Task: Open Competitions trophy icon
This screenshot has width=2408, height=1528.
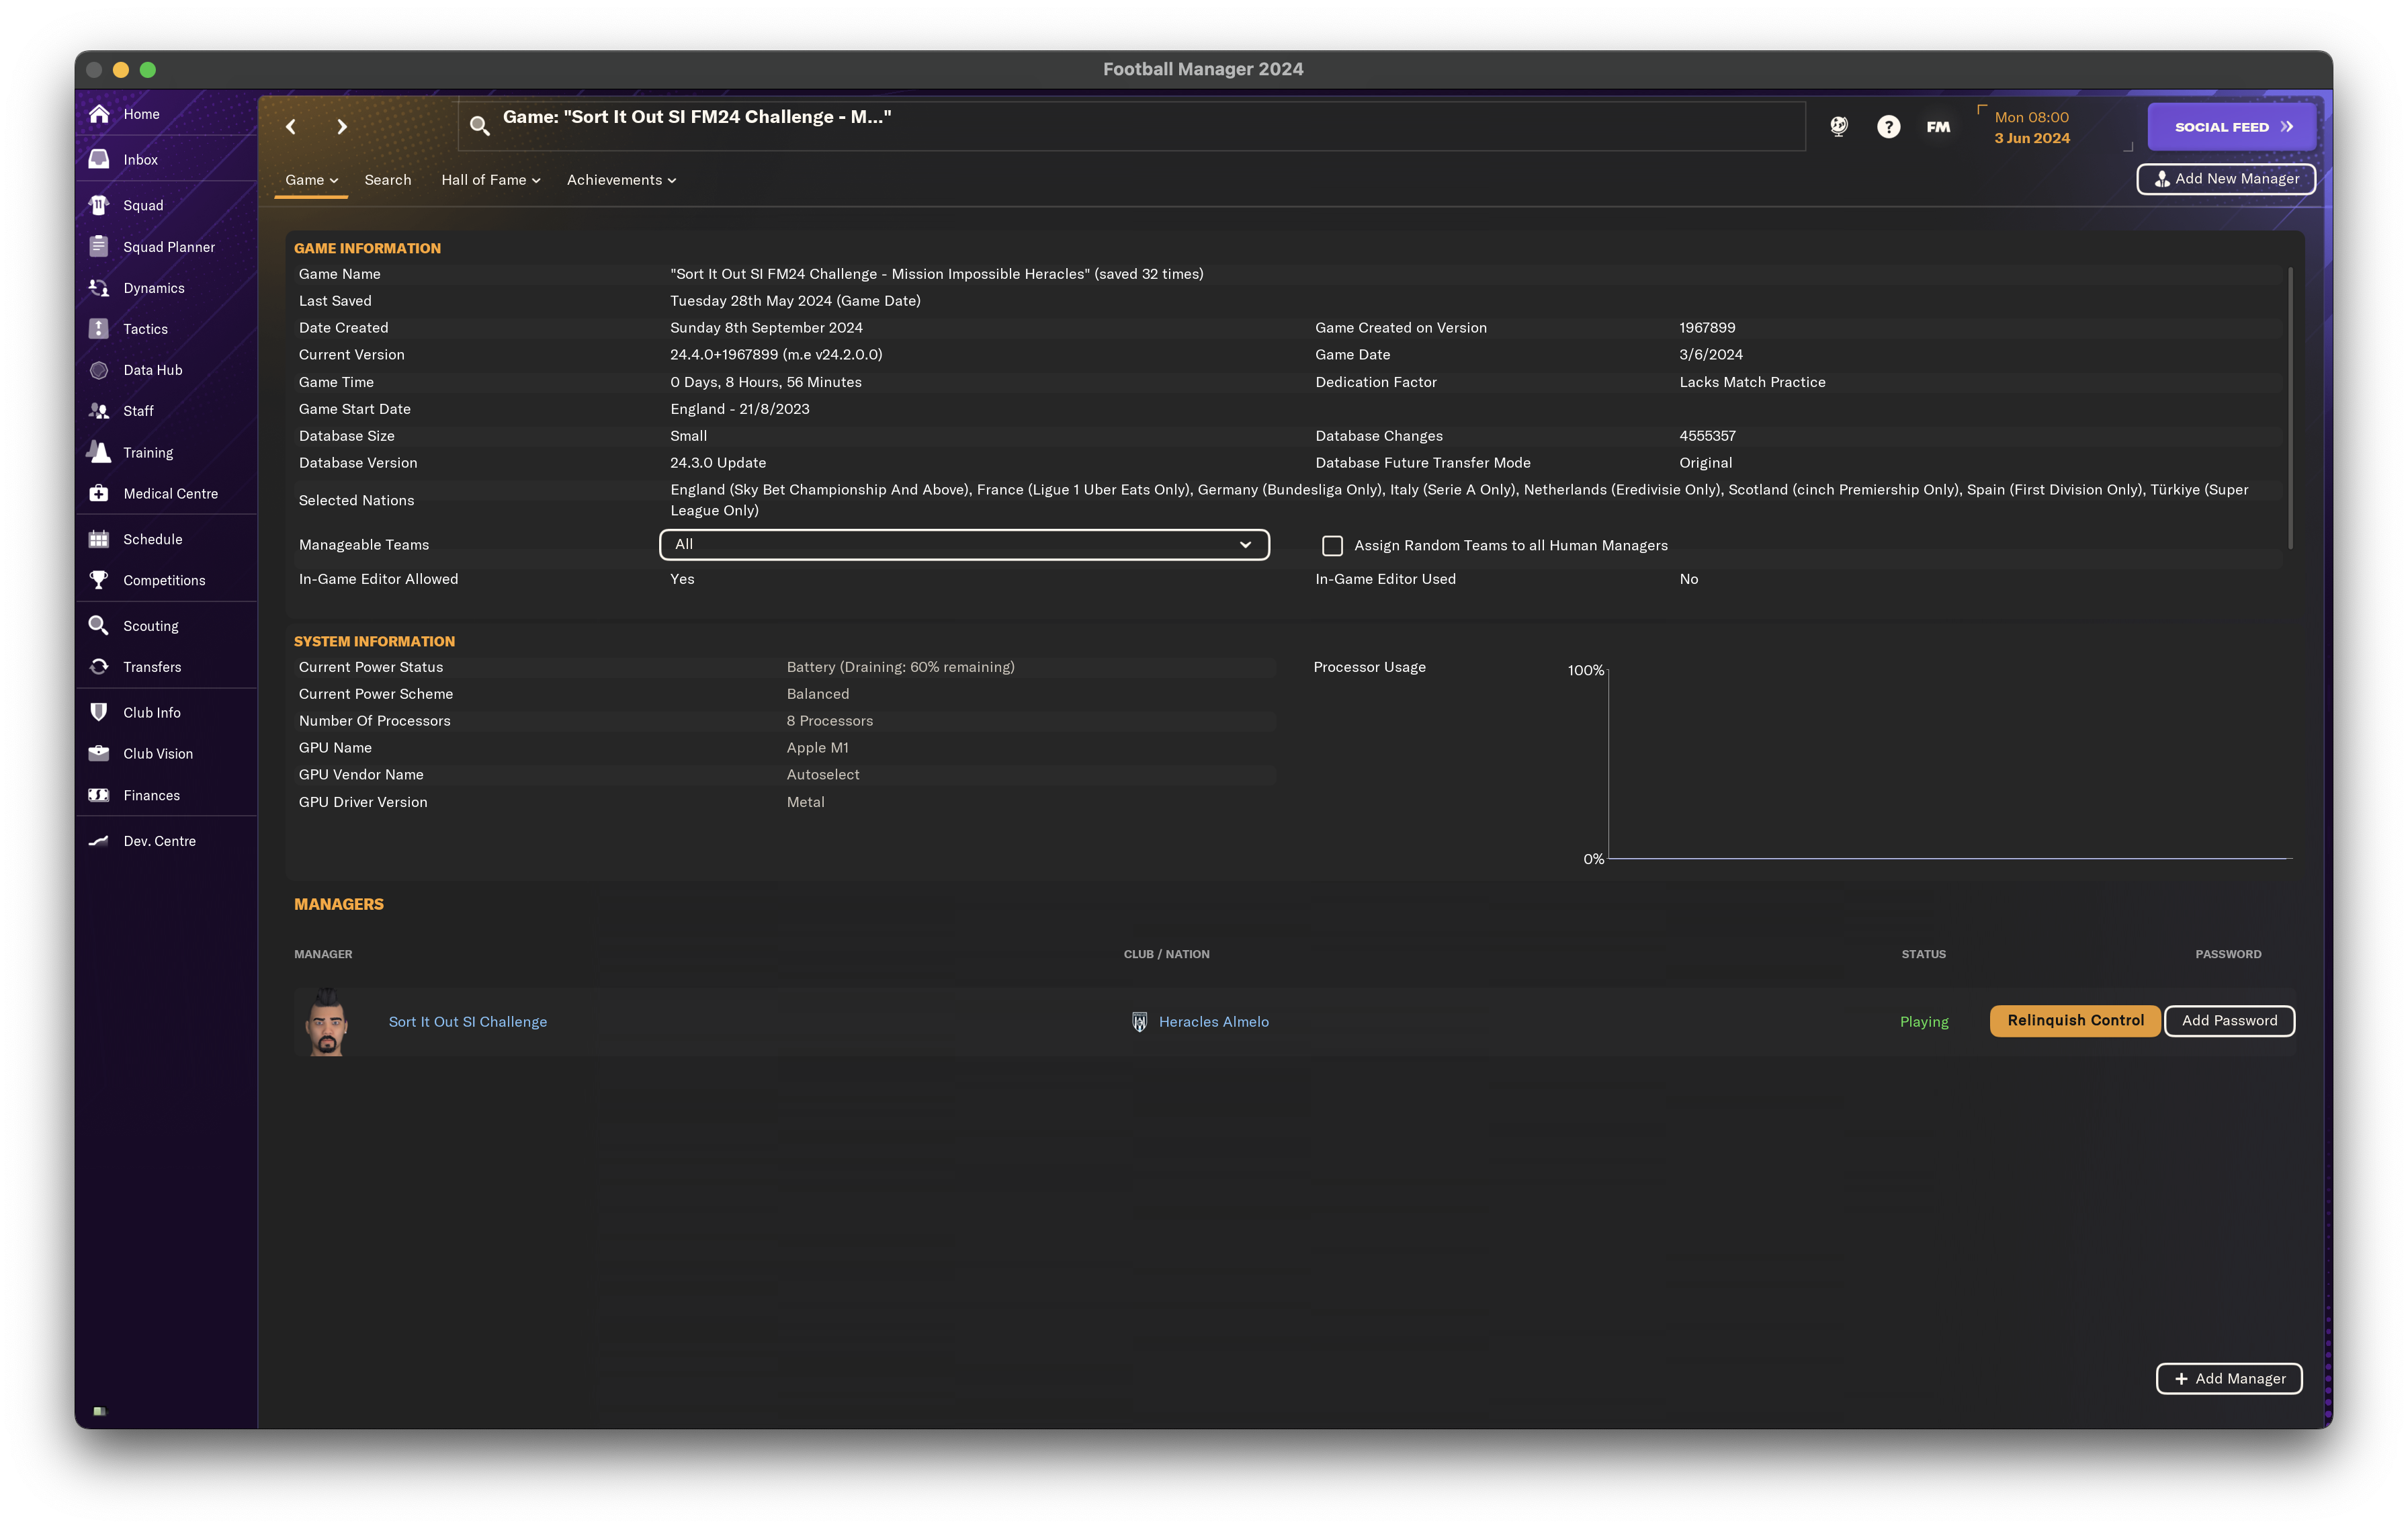Action: [x=99, y=580]
